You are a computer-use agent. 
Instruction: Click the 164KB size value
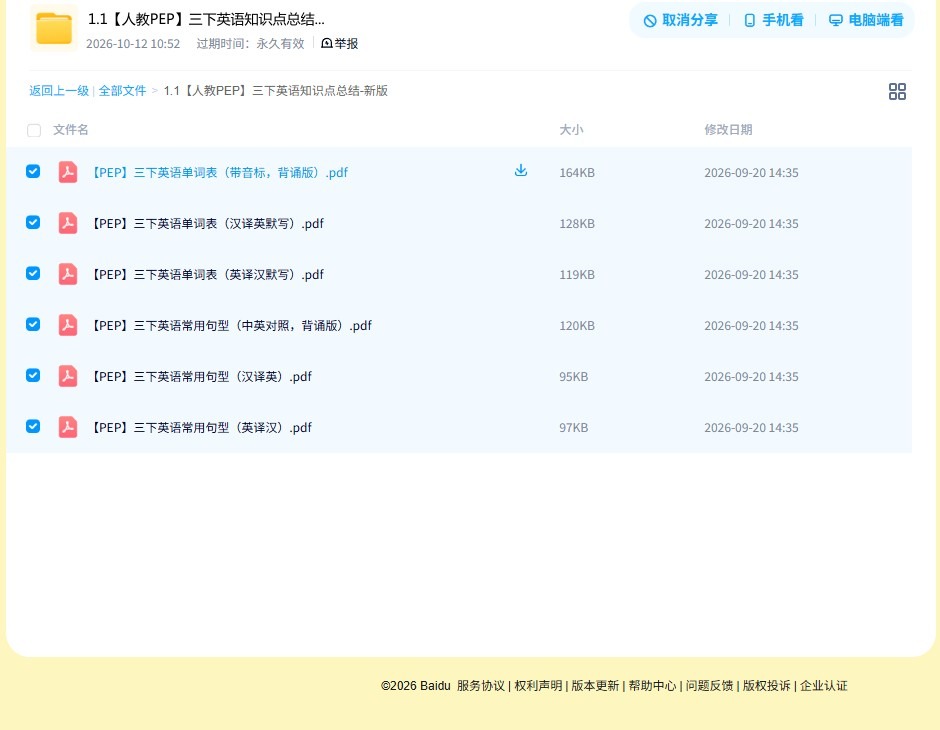pos(577,173)
